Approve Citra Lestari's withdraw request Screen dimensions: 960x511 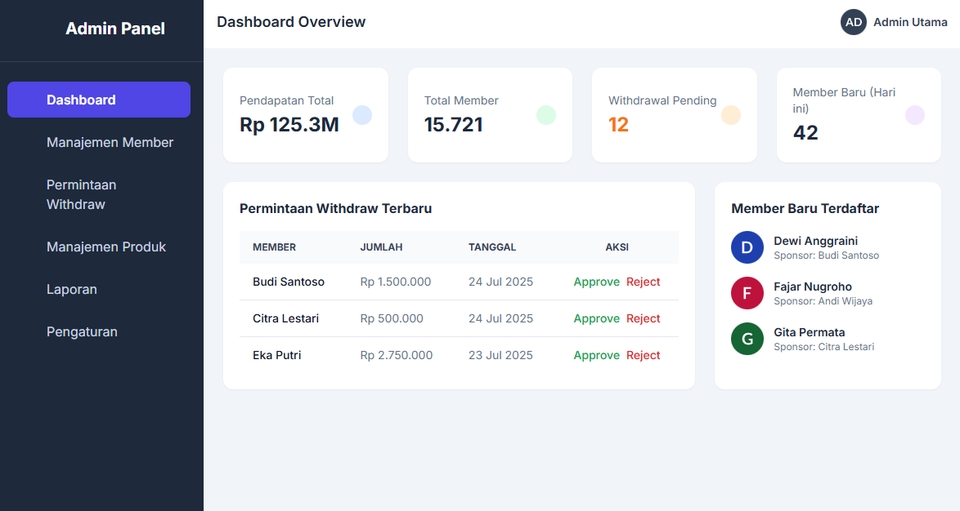[596, 318]
